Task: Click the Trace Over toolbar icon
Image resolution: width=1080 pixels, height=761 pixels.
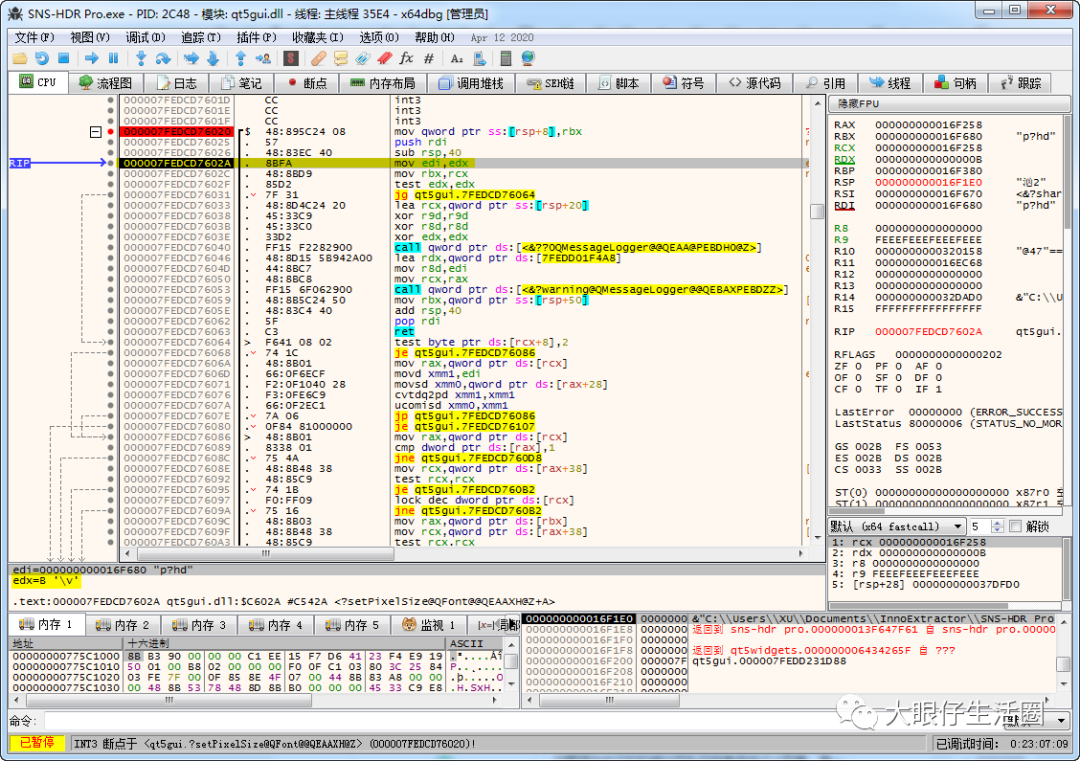Action: [213, 59]
